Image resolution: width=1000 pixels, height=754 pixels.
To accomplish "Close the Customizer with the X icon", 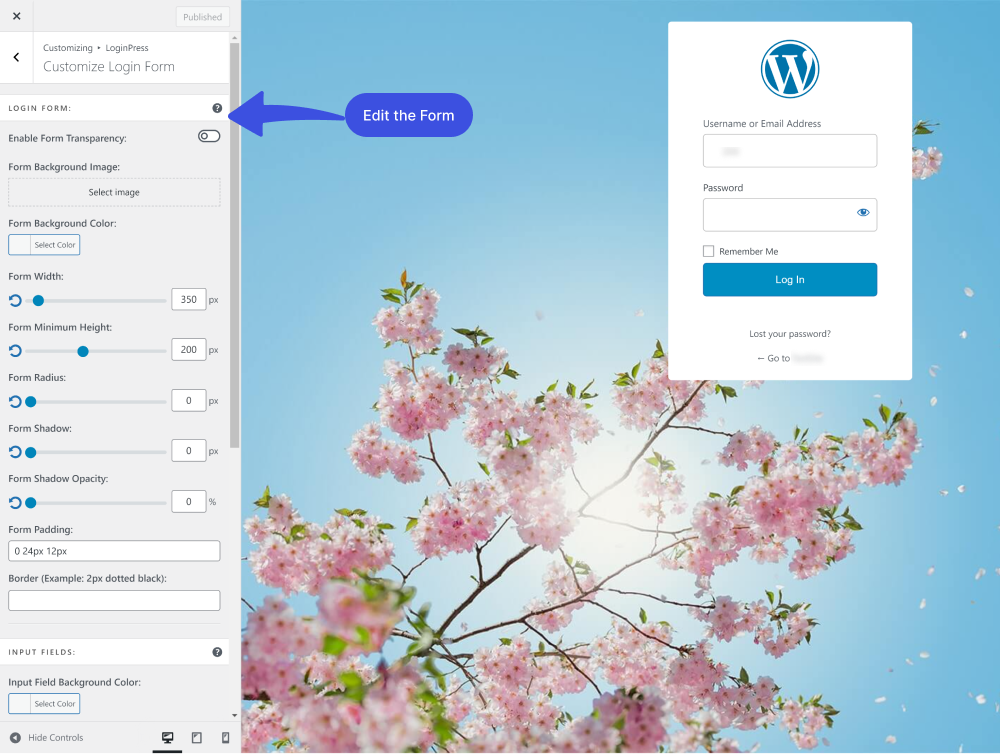I will [17, 16].
